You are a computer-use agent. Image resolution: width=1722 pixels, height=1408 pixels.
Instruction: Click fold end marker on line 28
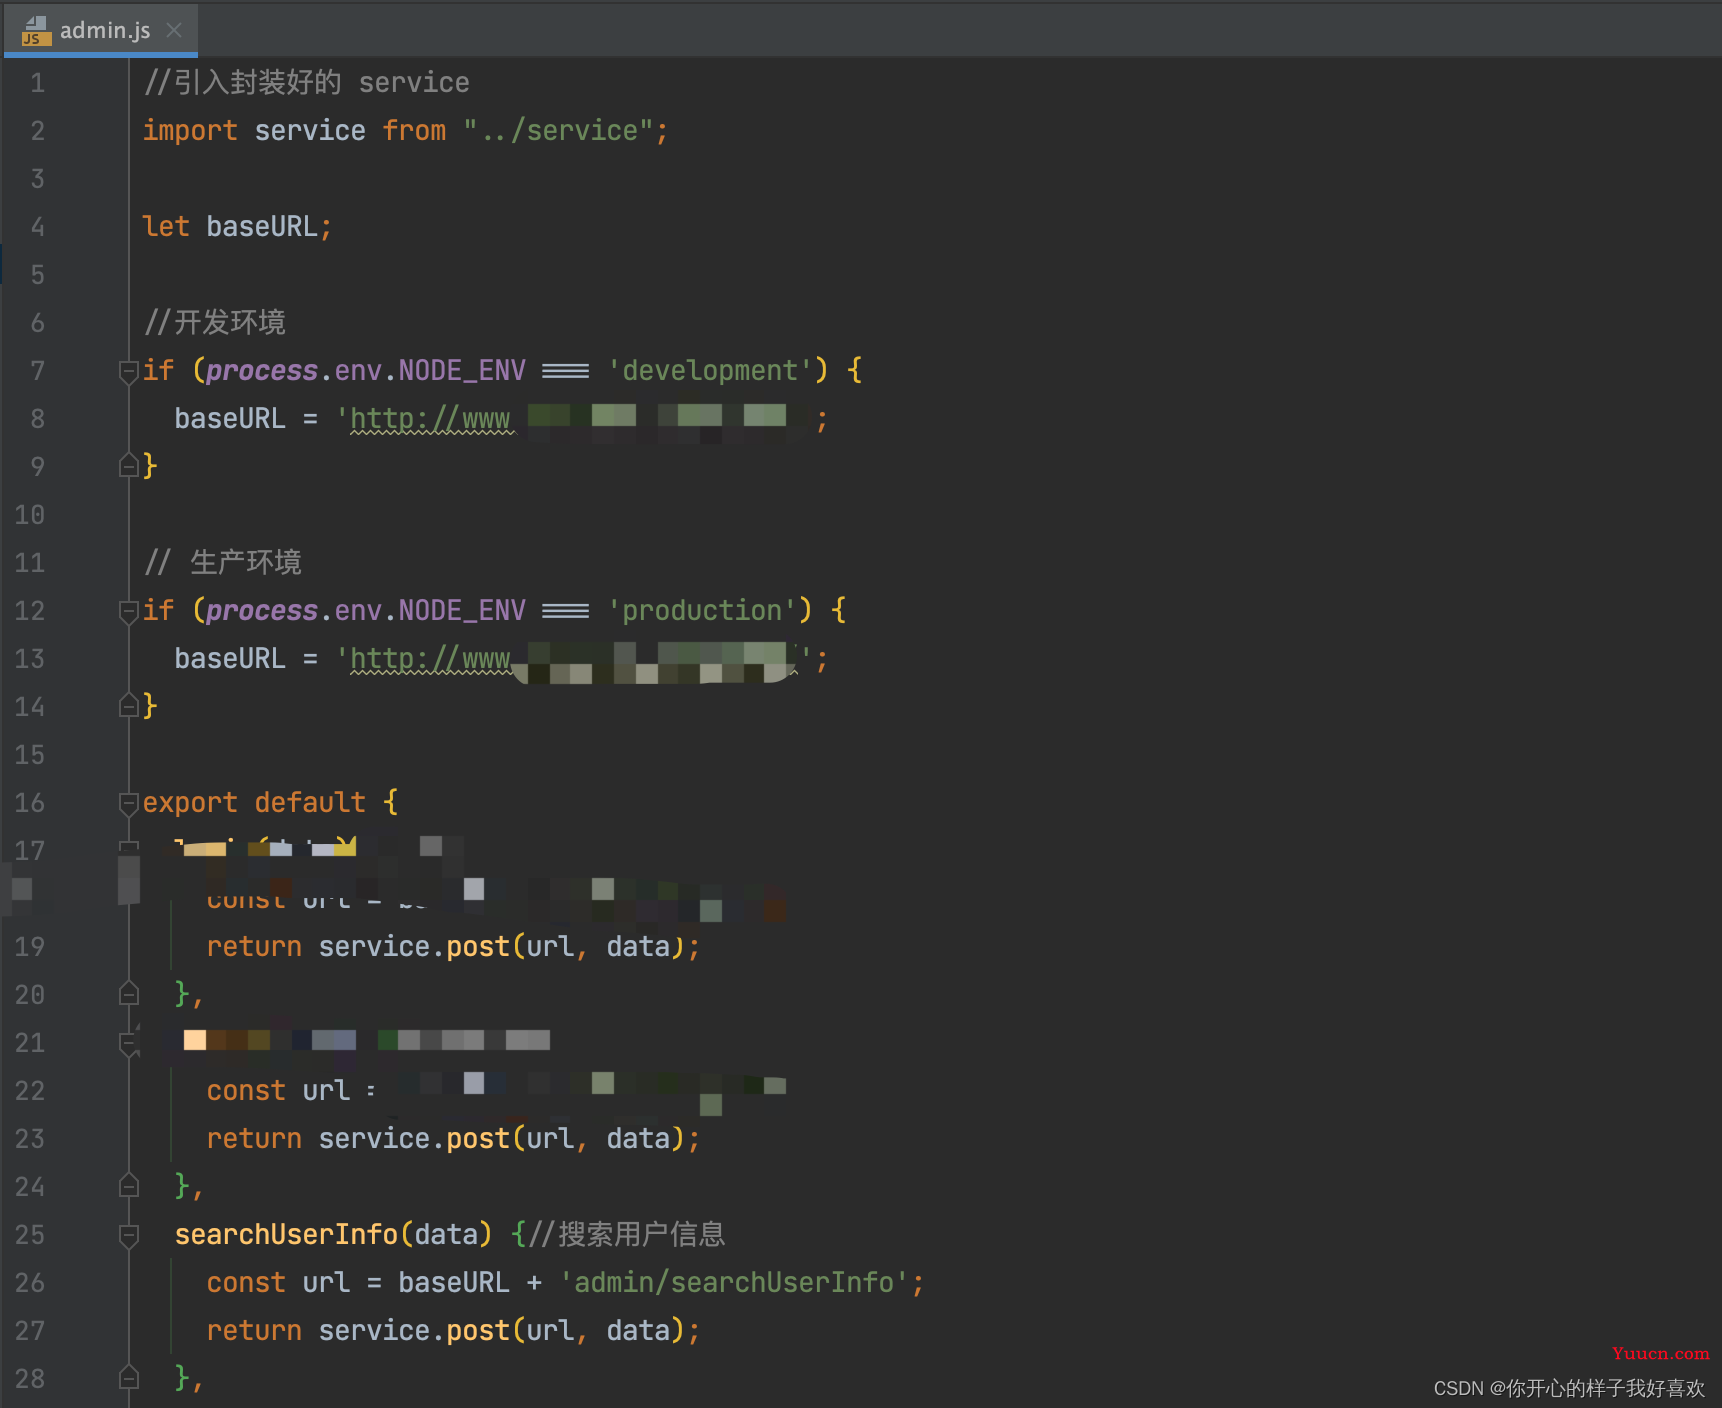point(128,1378)
